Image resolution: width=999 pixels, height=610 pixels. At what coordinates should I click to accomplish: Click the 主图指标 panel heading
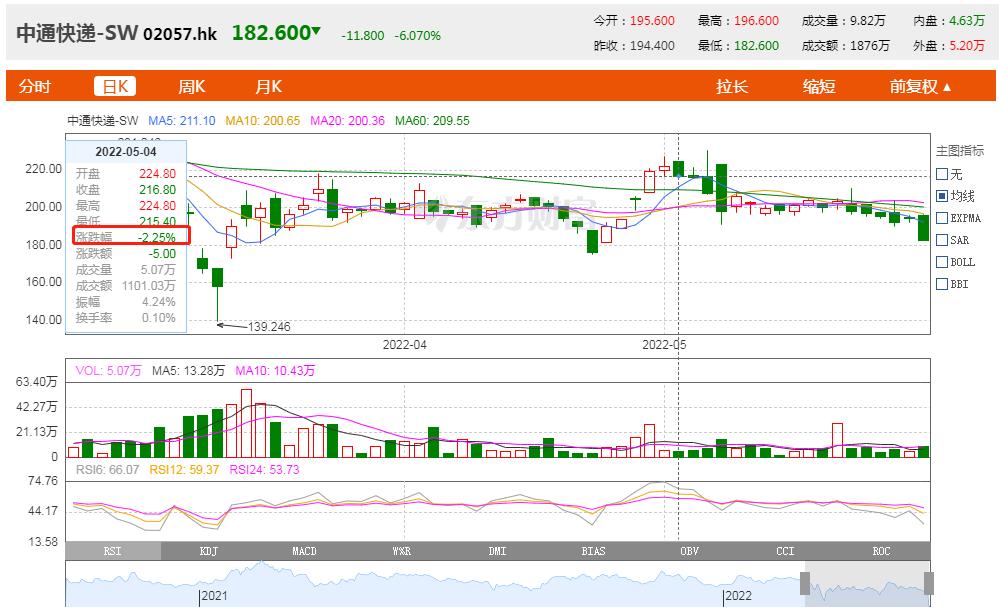(x=959, y=150)
